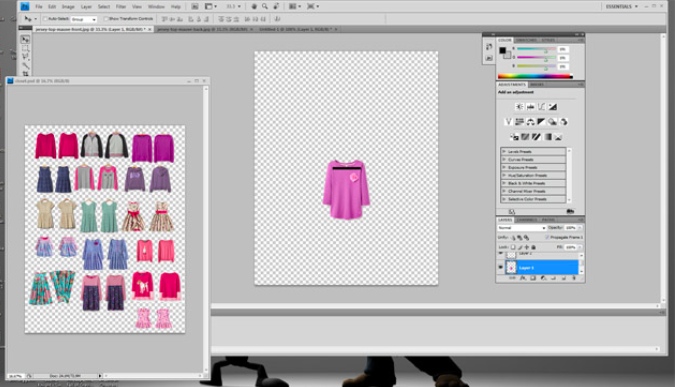Image resolution: width=675 pixels, height=387 pixels.
Task: Click the Rotate View tool in application bar
Action: [276, 6]
